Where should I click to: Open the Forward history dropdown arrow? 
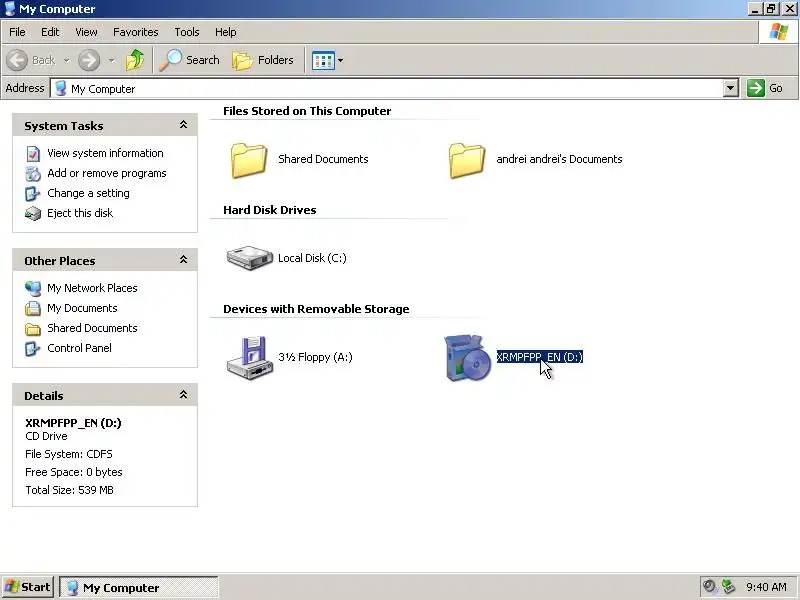pos(111,60)
